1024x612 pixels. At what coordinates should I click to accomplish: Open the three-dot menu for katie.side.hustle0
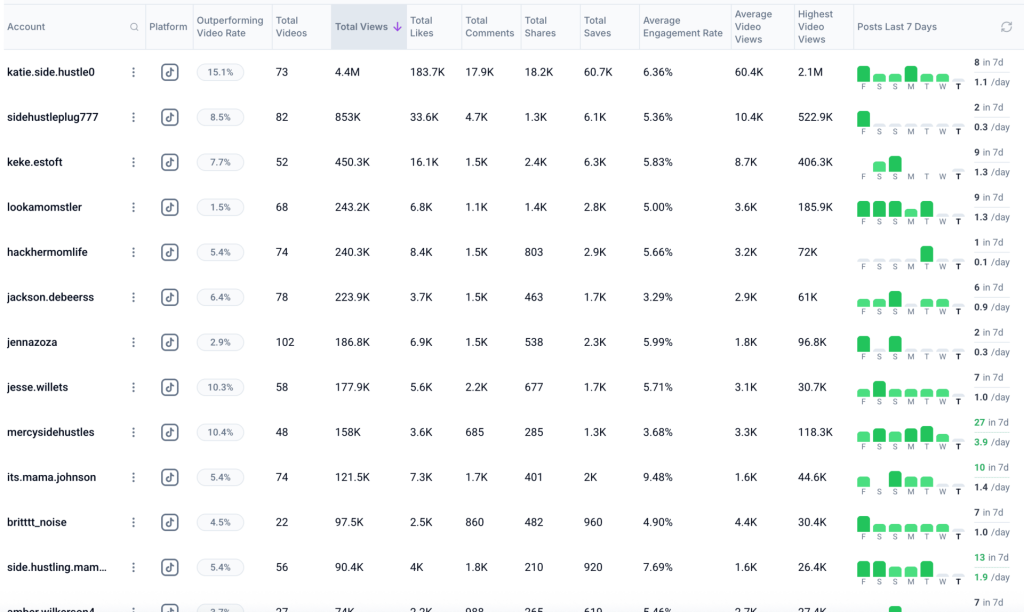(133, 72)
